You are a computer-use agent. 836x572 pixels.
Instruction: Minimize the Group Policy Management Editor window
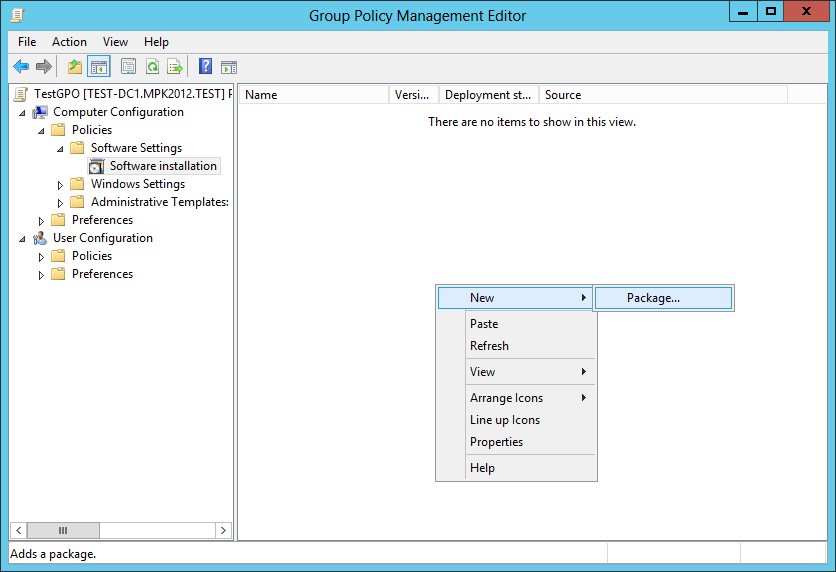(x=743, y=12)
